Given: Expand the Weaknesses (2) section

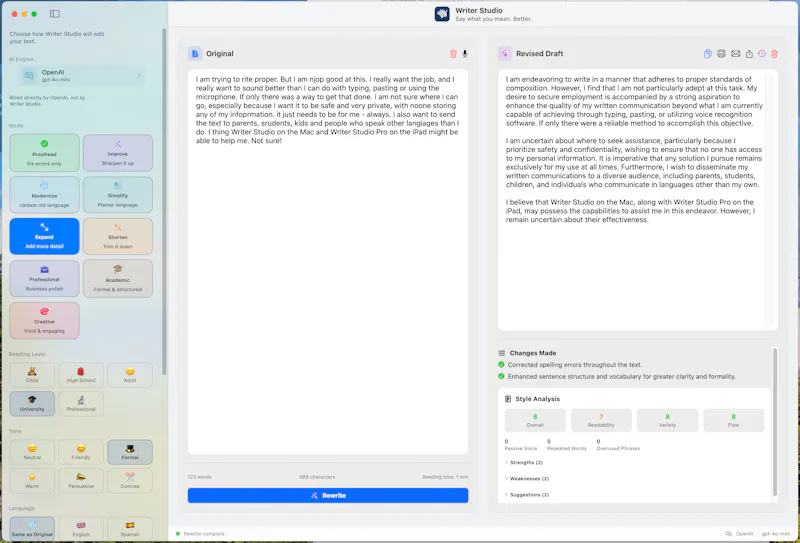Looking at the screenshot, I should (527, 479).
